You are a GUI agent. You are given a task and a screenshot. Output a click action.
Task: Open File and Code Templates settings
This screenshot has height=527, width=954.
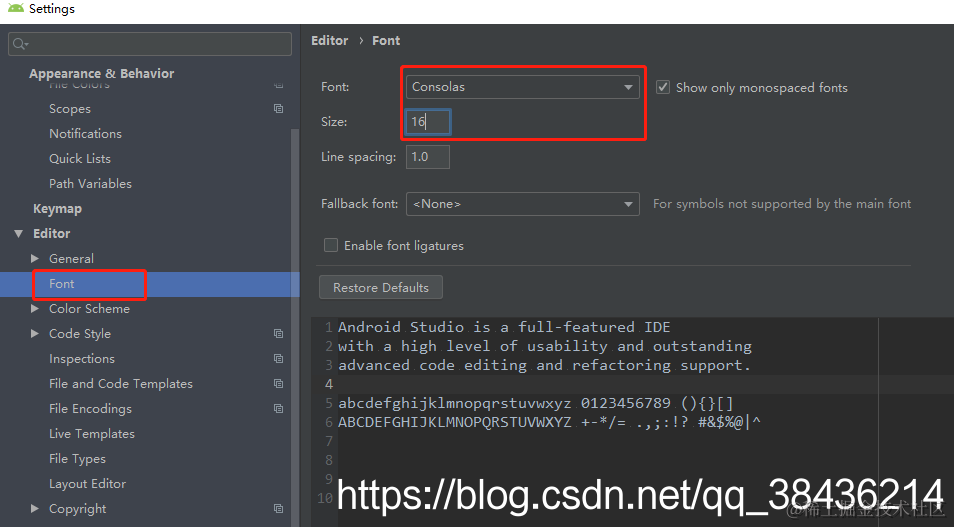(x=120, y=384)
